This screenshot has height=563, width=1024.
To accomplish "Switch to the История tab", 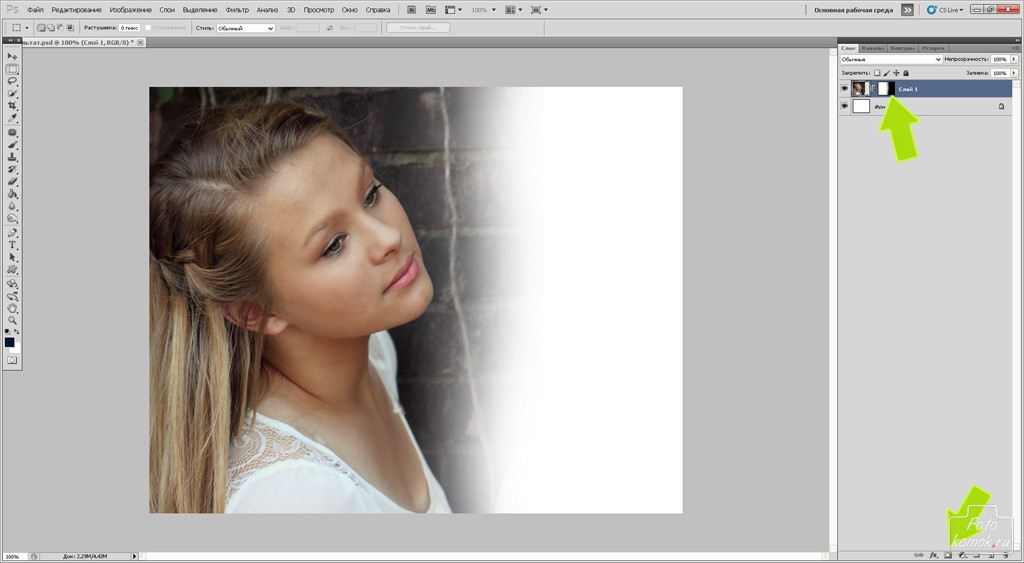I will pos(932,47).
